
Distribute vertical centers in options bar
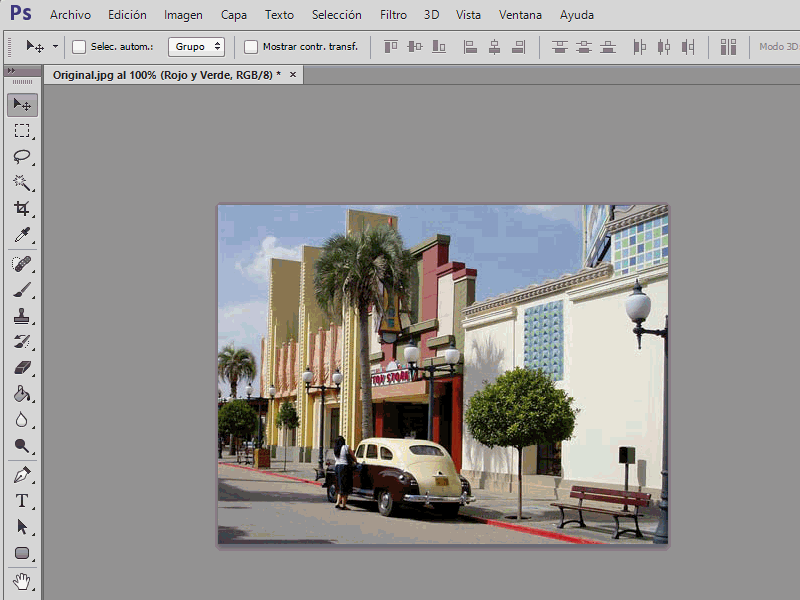(584, 47)
